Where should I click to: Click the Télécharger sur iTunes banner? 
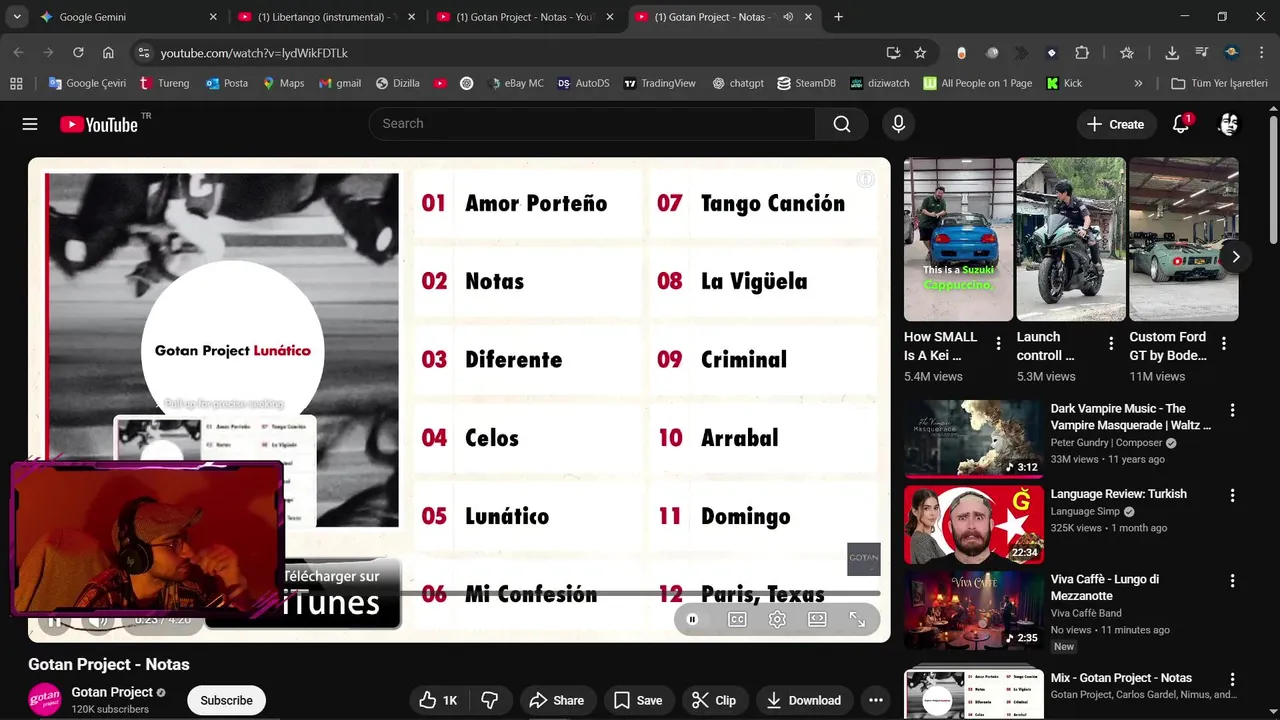tap(304, 593)
